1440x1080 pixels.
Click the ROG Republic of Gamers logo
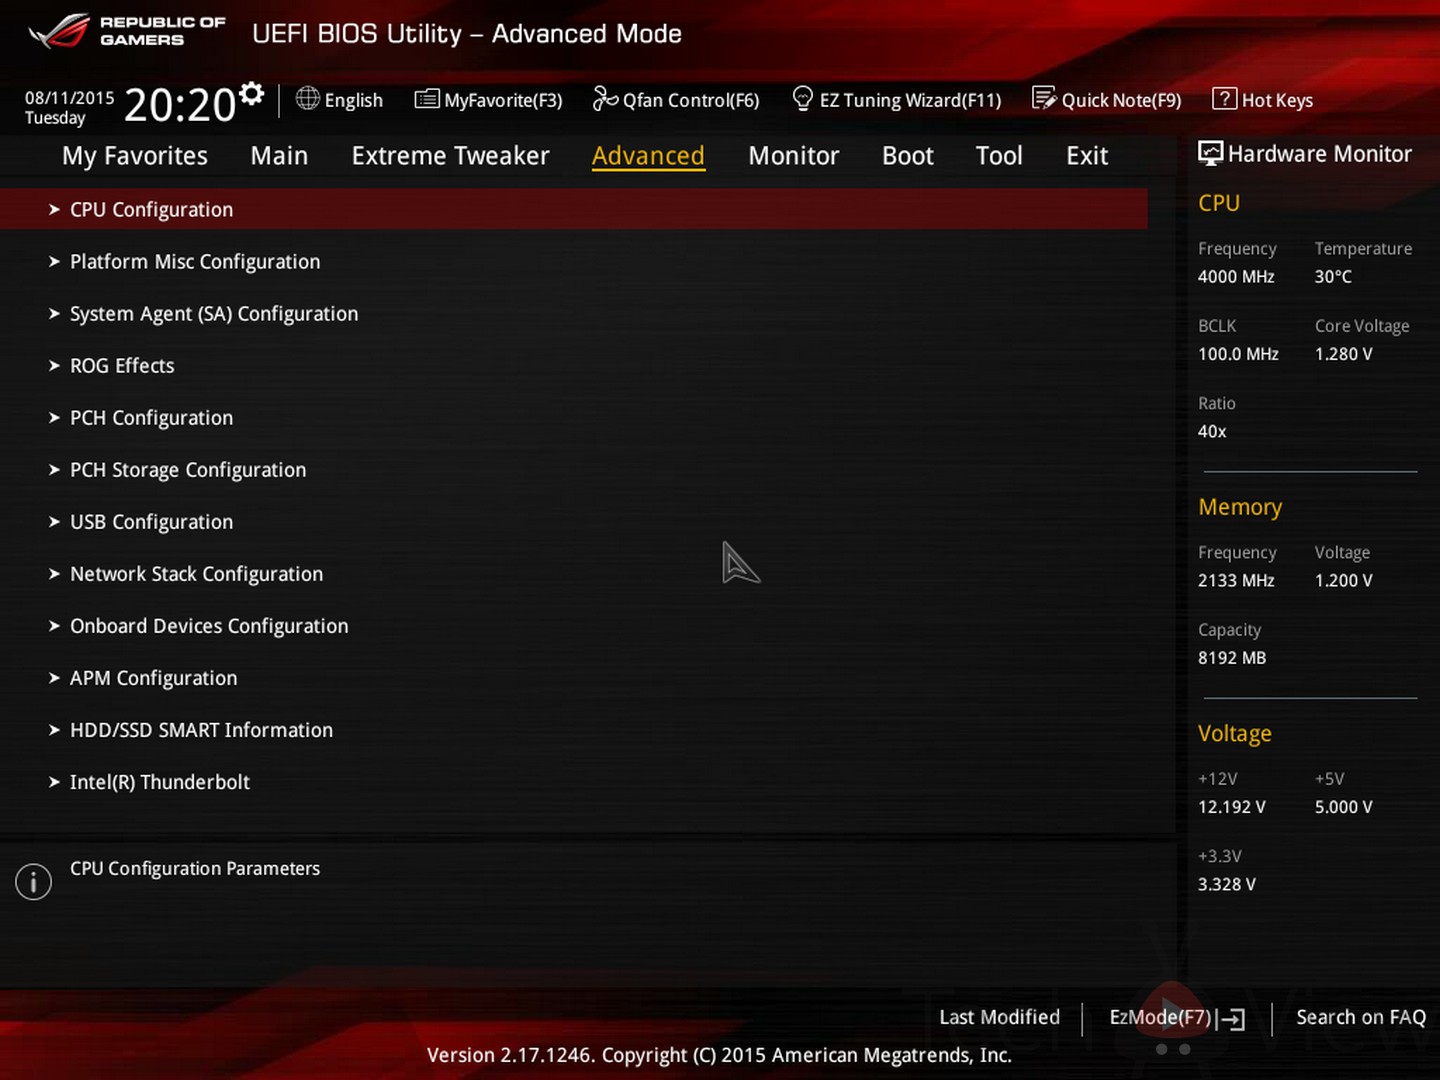(127, 32)
